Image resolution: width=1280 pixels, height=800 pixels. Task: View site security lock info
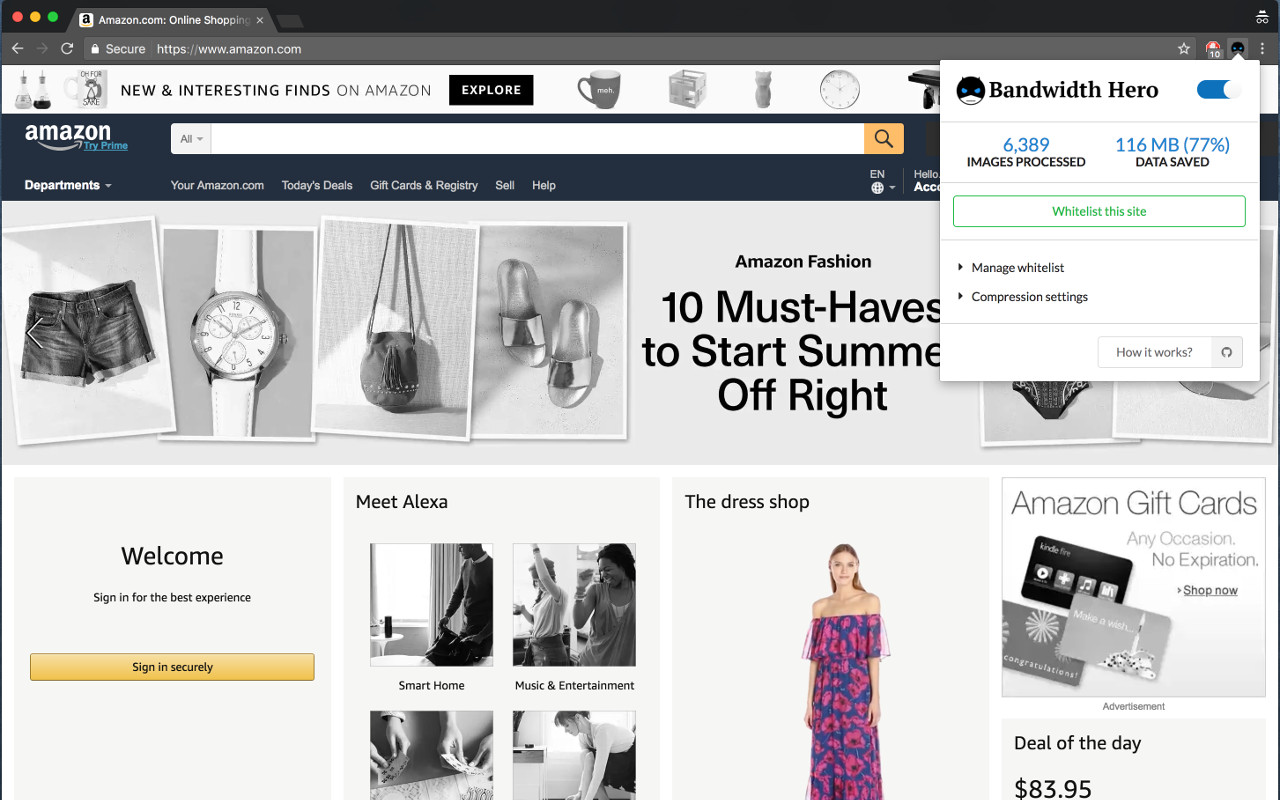94,48
